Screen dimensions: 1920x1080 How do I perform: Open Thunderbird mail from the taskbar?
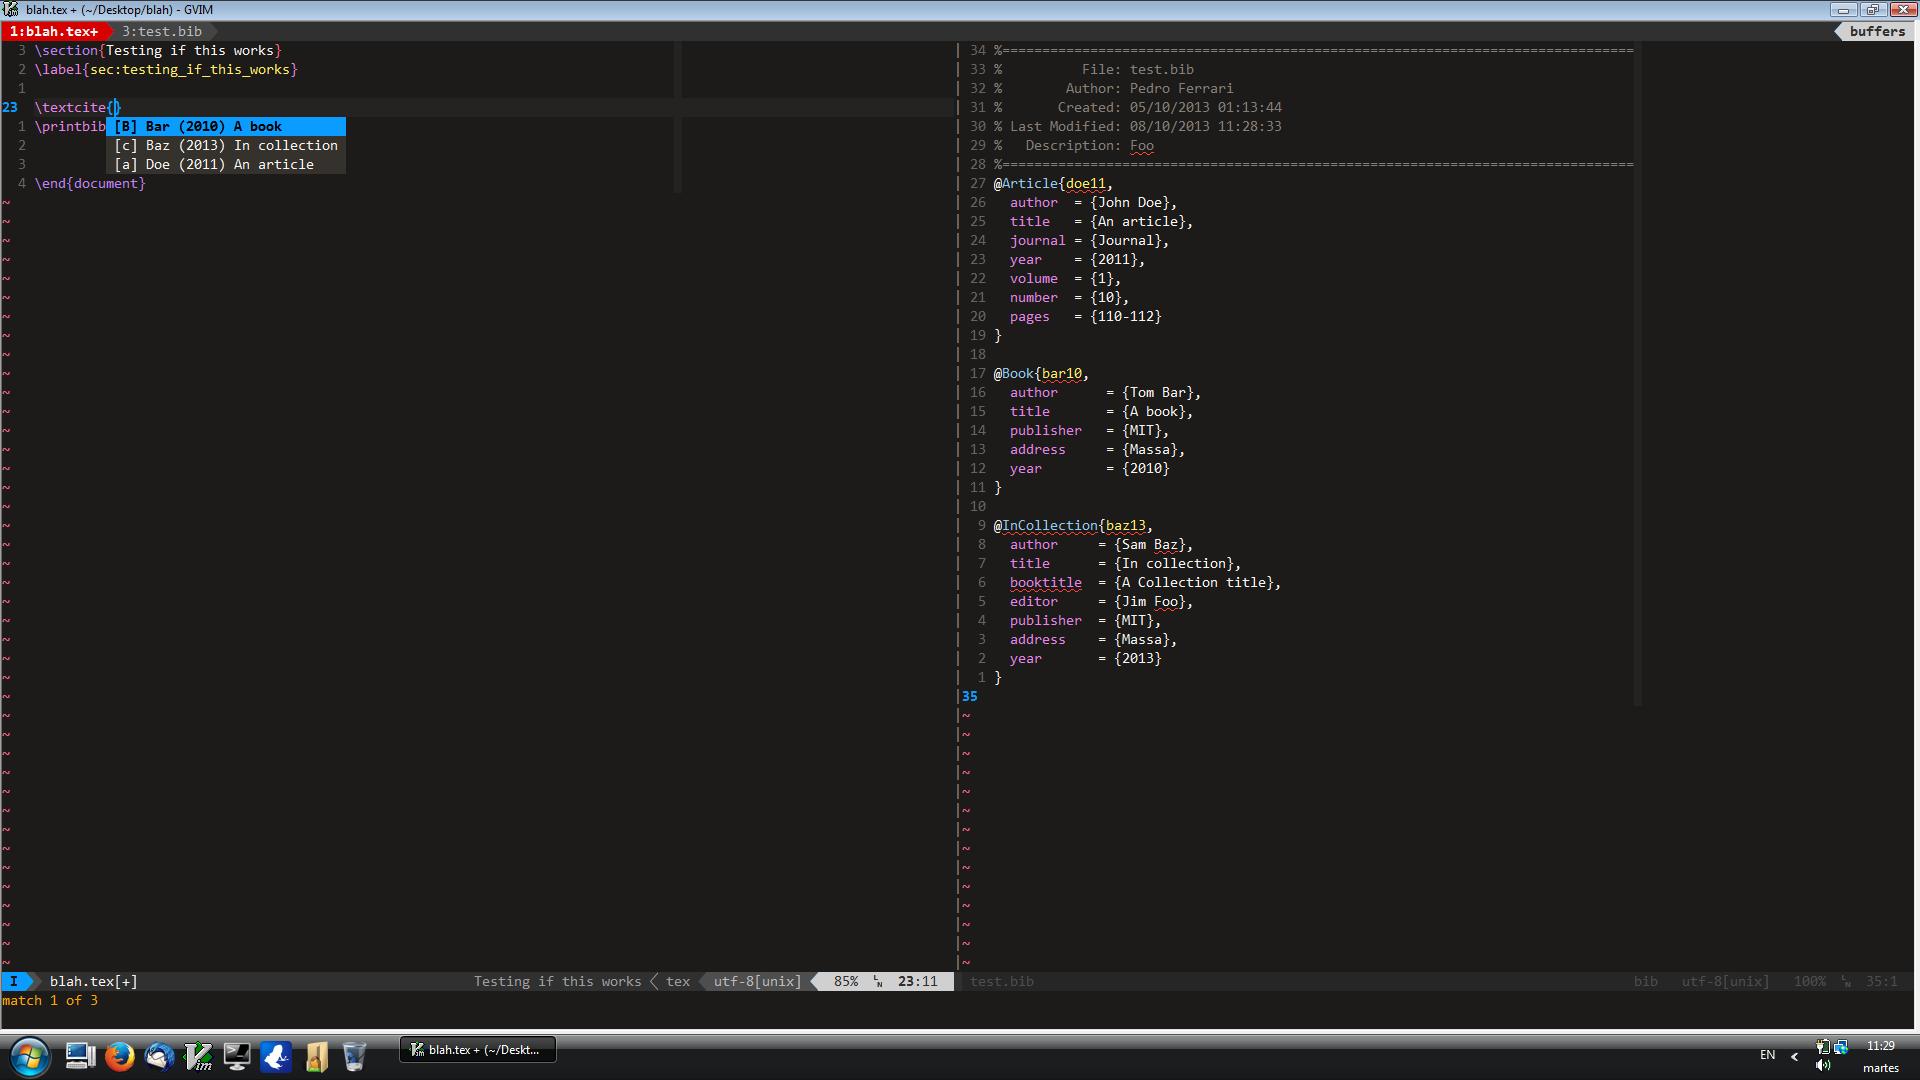[159, 1056]
